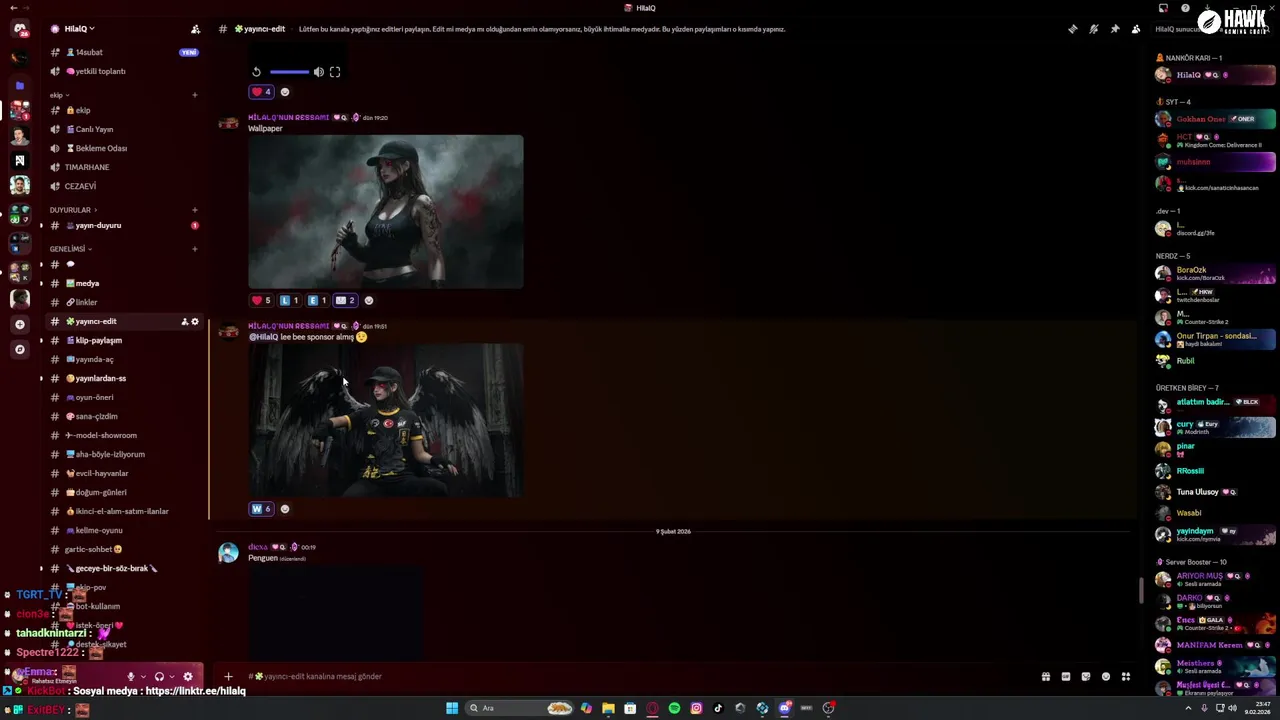Image resolution: width=1280 pixels, height=720 pixels.
Task: Open settings gear for yayıncı-edit channel
Action: 195,321
